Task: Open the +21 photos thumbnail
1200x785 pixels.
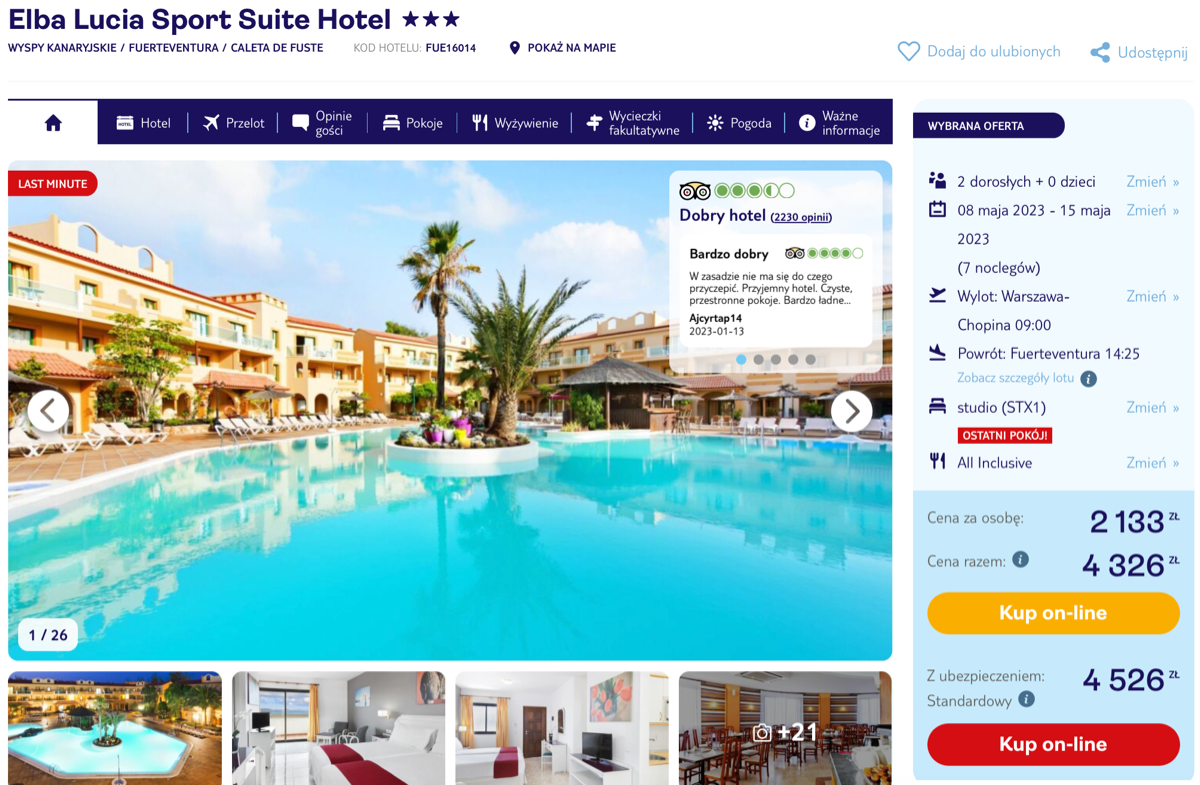Action: [x=785, y=728]
